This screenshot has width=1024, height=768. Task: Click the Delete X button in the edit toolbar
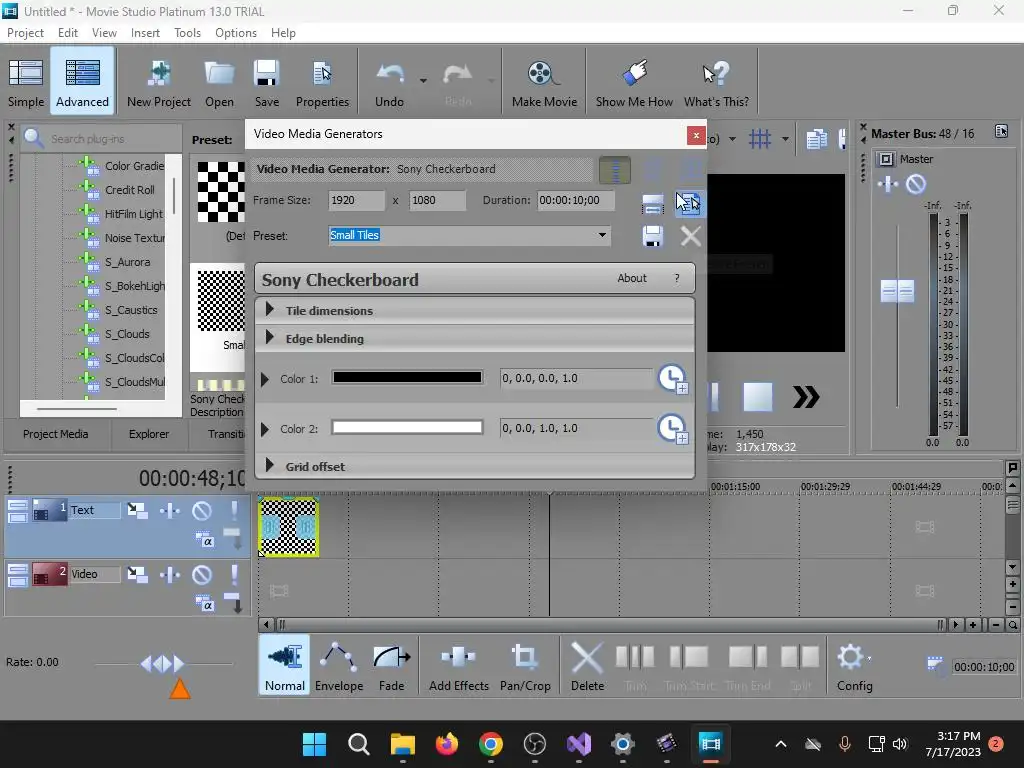(x=587, y=667)
